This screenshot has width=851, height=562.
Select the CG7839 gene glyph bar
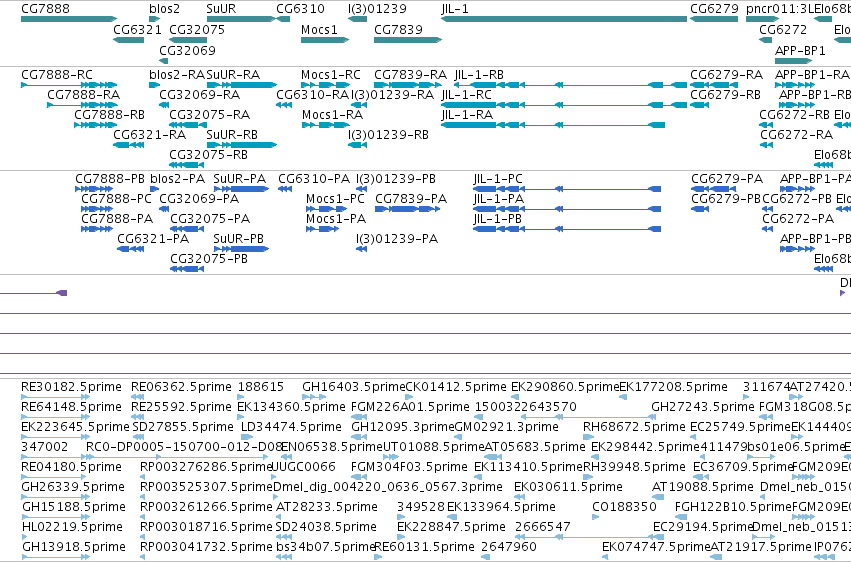coord(408,40)
